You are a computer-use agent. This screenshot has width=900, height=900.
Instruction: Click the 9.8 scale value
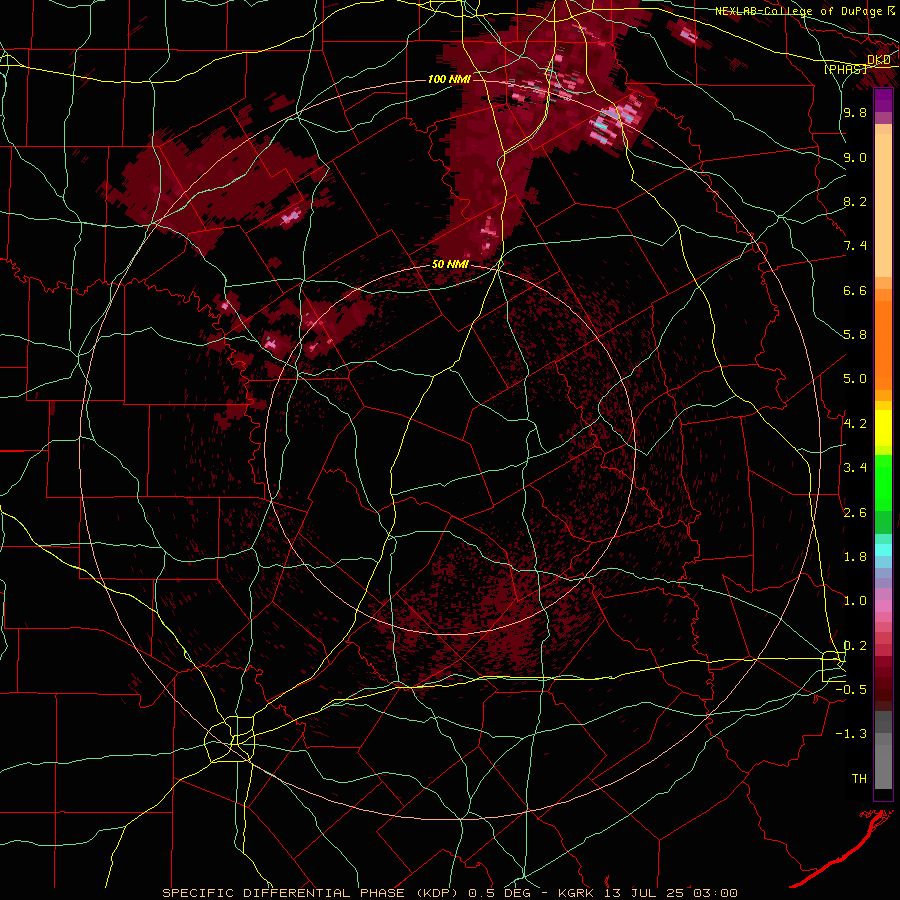tap(855, 113)
